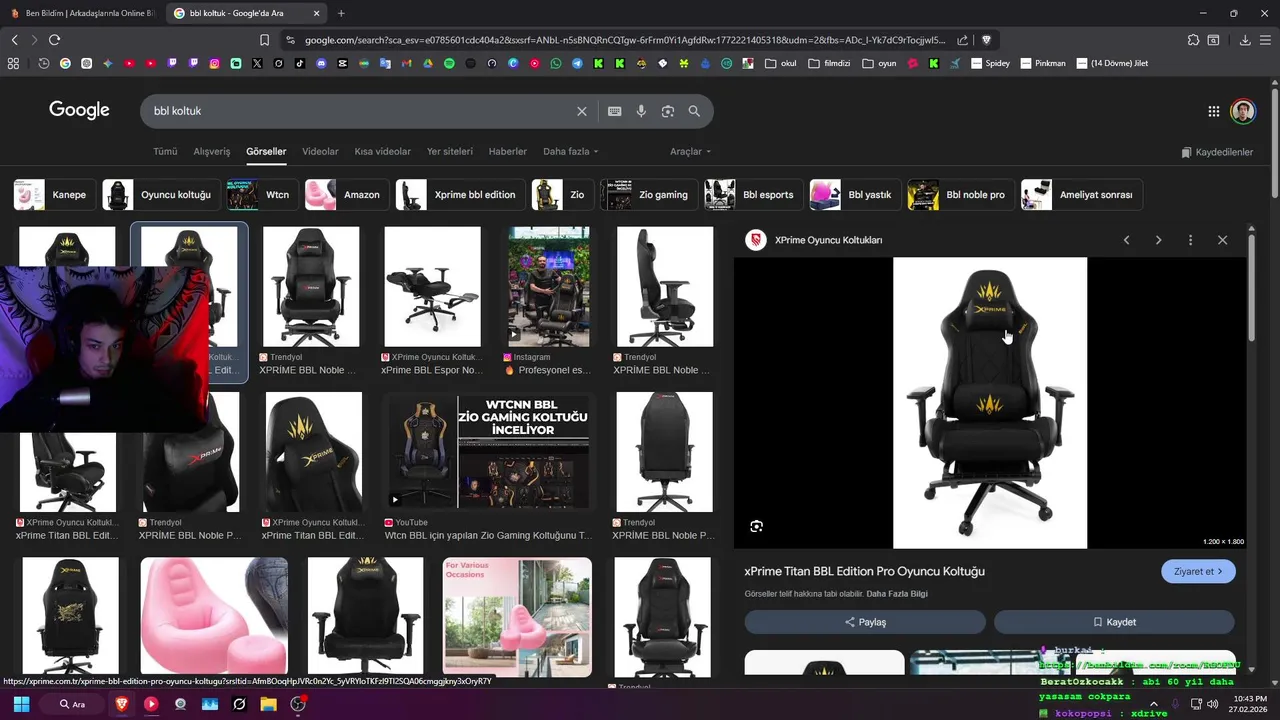Click in the bbl koltuk search field
This screenshot has width=1280, height=720.
[x=360, y=111]
